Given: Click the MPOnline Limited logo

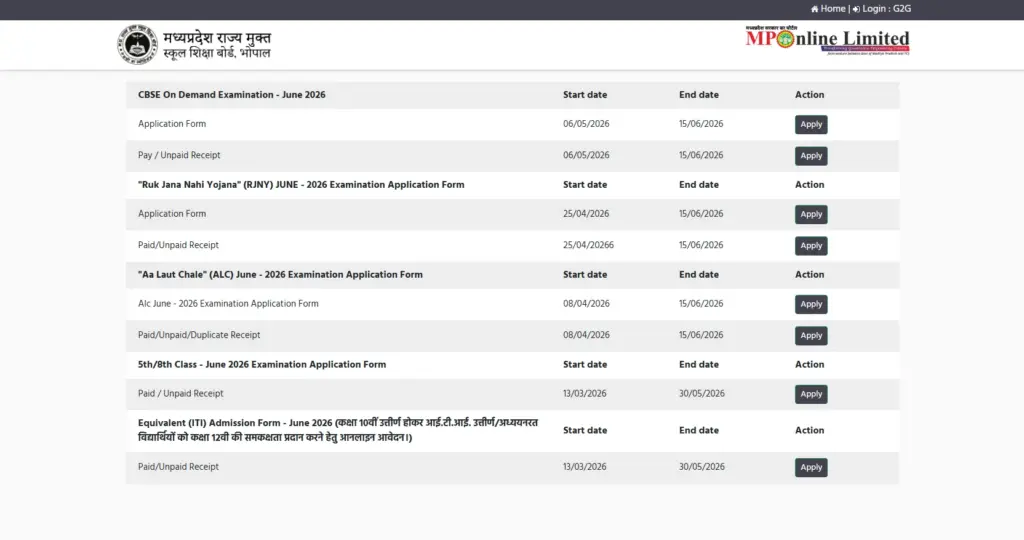Looking at the screenshot, I should pyautogui.click(x=827, y=40).
